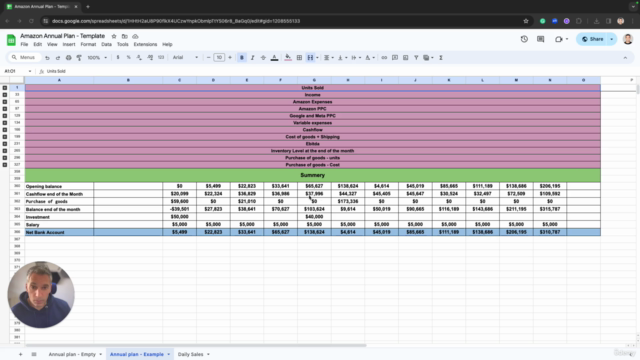This screenshot has height=360, width=640.
Task: Insert a chart
Action: point(405,58)
